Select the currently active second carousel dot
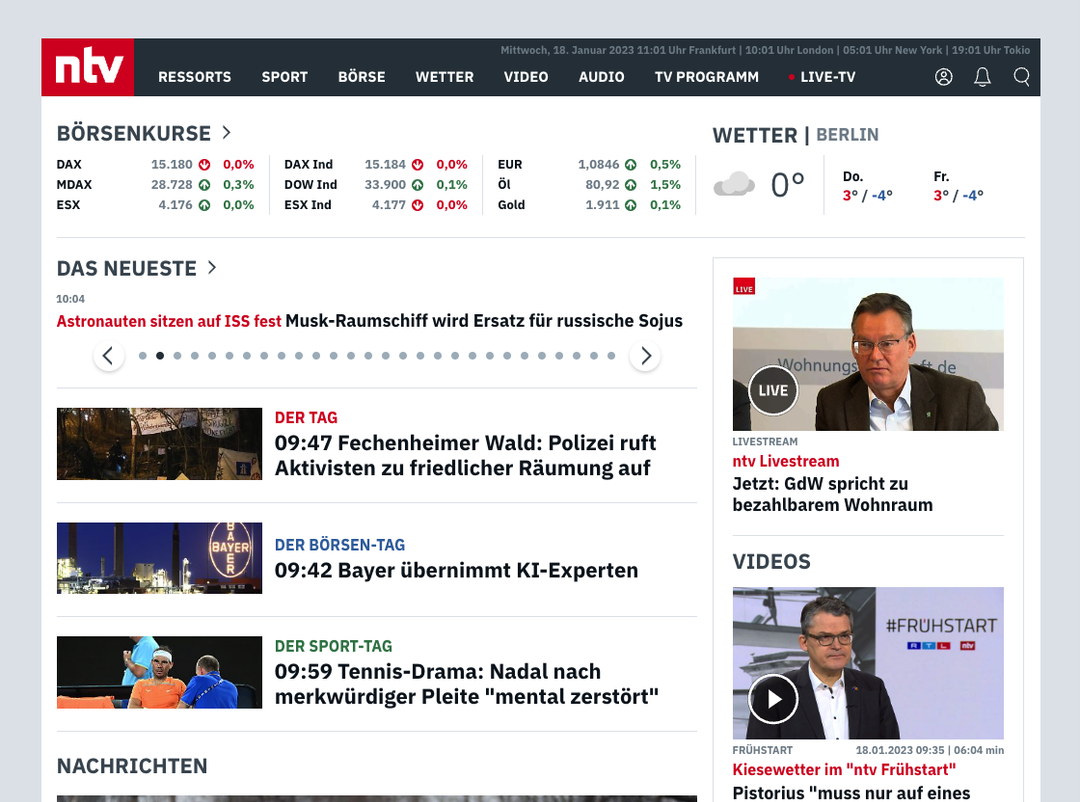Screen dimensions: 1080x802 pyautogui.click(x=160, y=356)
